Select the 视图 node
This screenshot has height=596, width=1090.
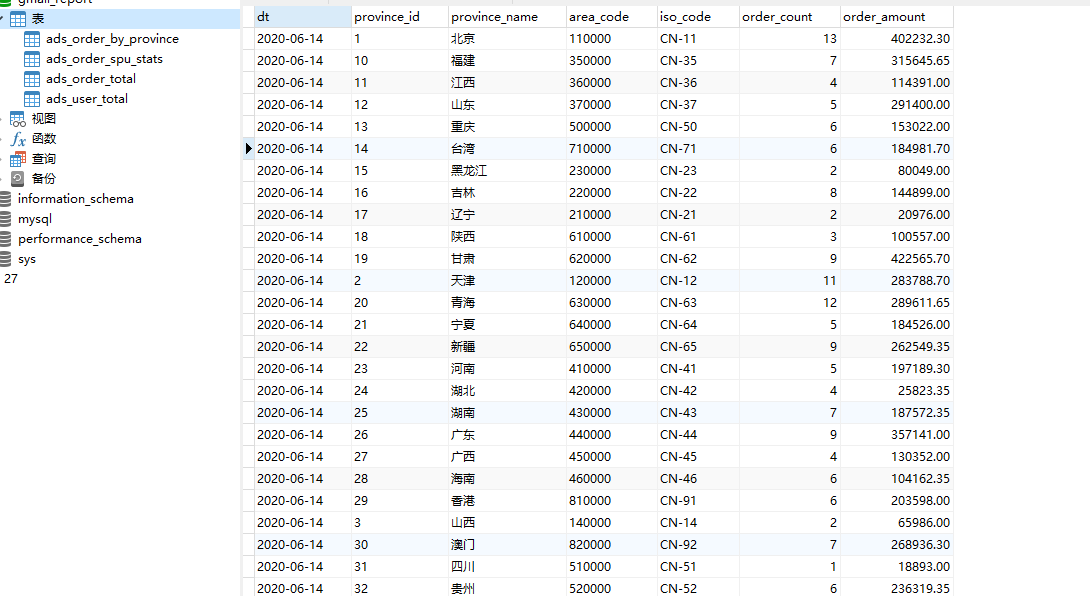(44, 119)
